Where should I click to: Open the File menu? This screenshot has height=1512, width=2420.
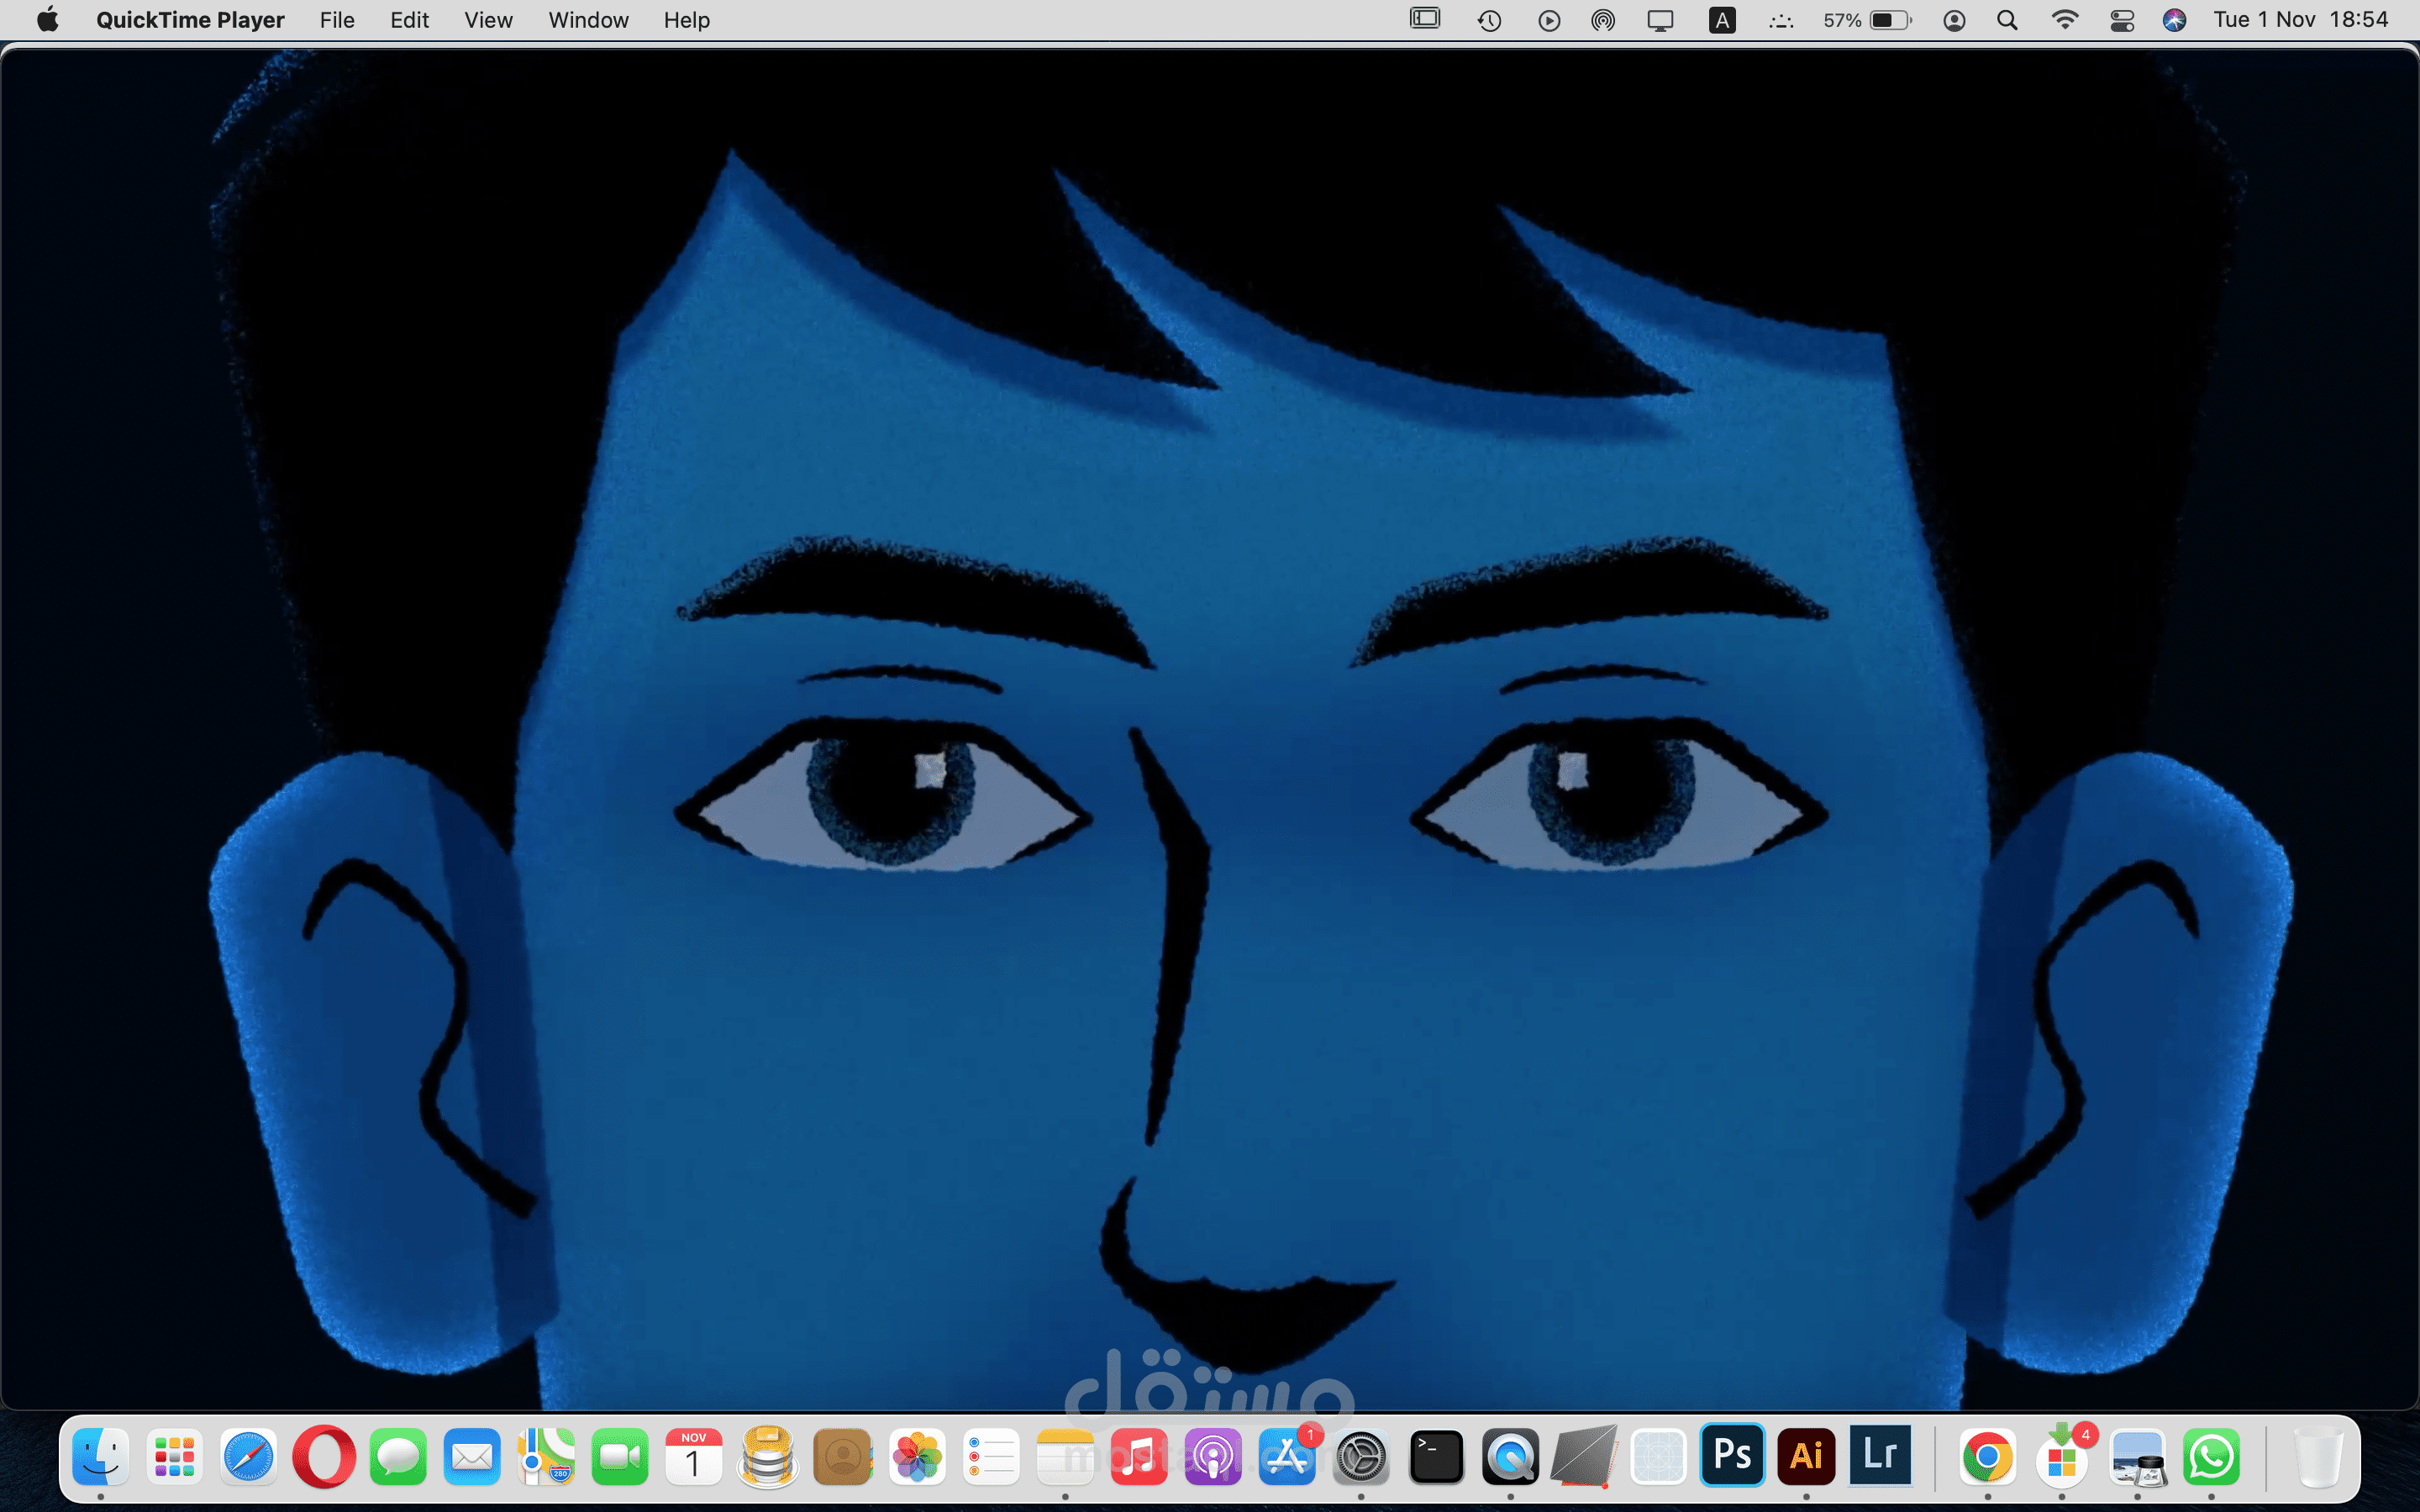pos(337,20)
